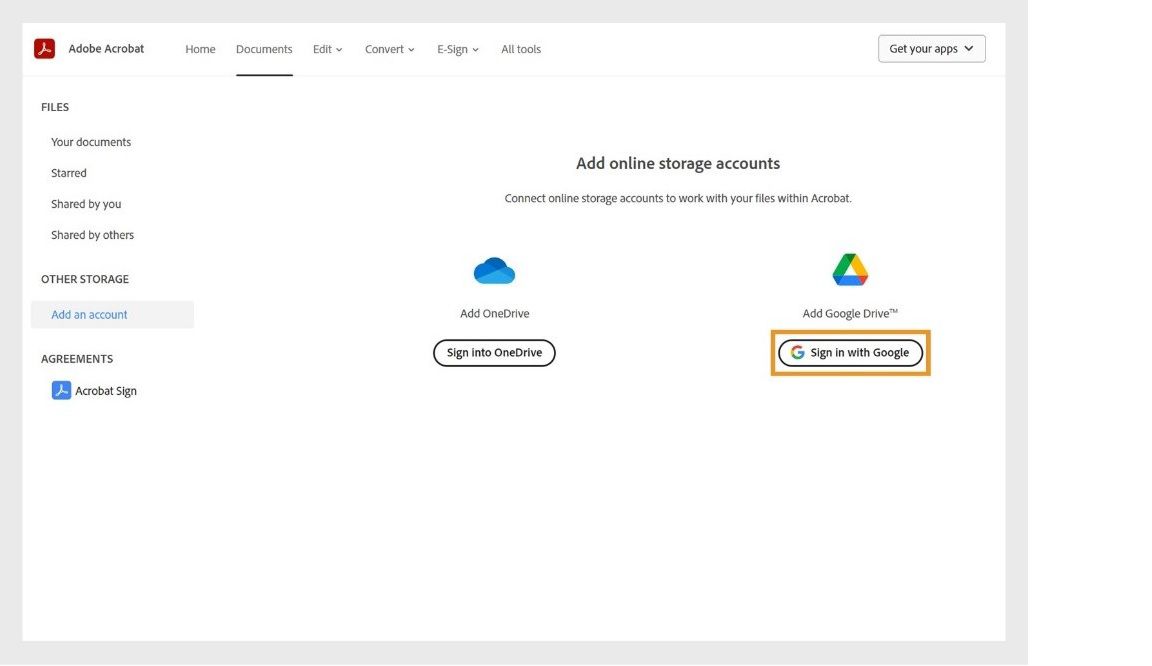Open the Get your apps dropdown
The height and width of the screenshot is (666, 1152).
coord(929,48)
